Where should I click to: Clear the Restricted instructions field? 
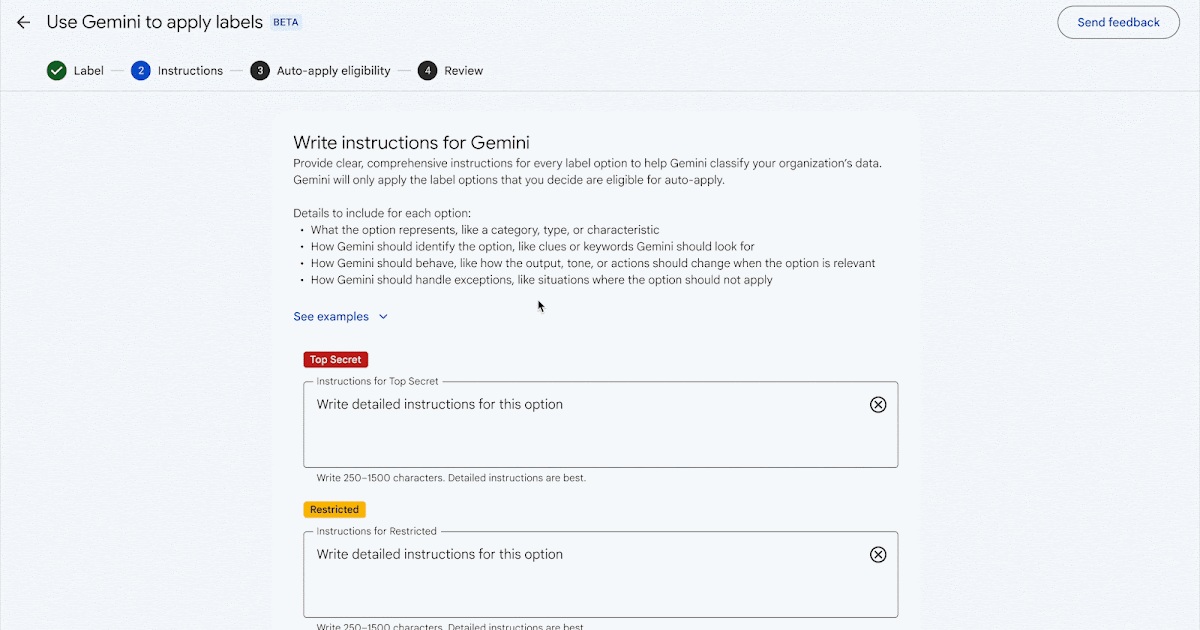(x=878, y=554)
